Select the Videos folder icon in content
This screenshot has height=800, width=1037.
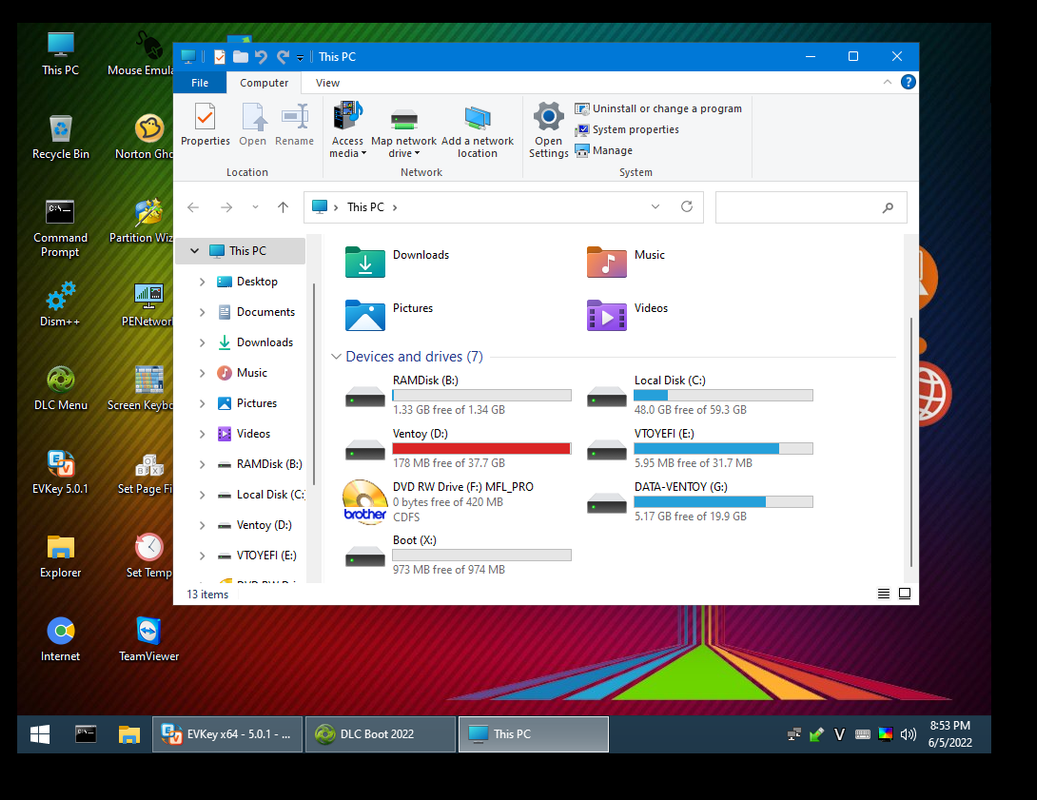click(606, 315)
